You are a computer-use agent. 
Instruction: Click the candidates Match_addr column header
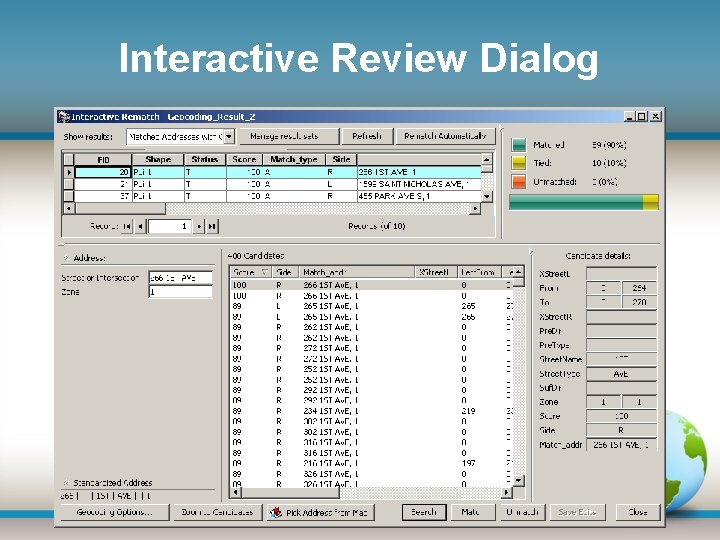pyautogui.click(x=357, y=272)
